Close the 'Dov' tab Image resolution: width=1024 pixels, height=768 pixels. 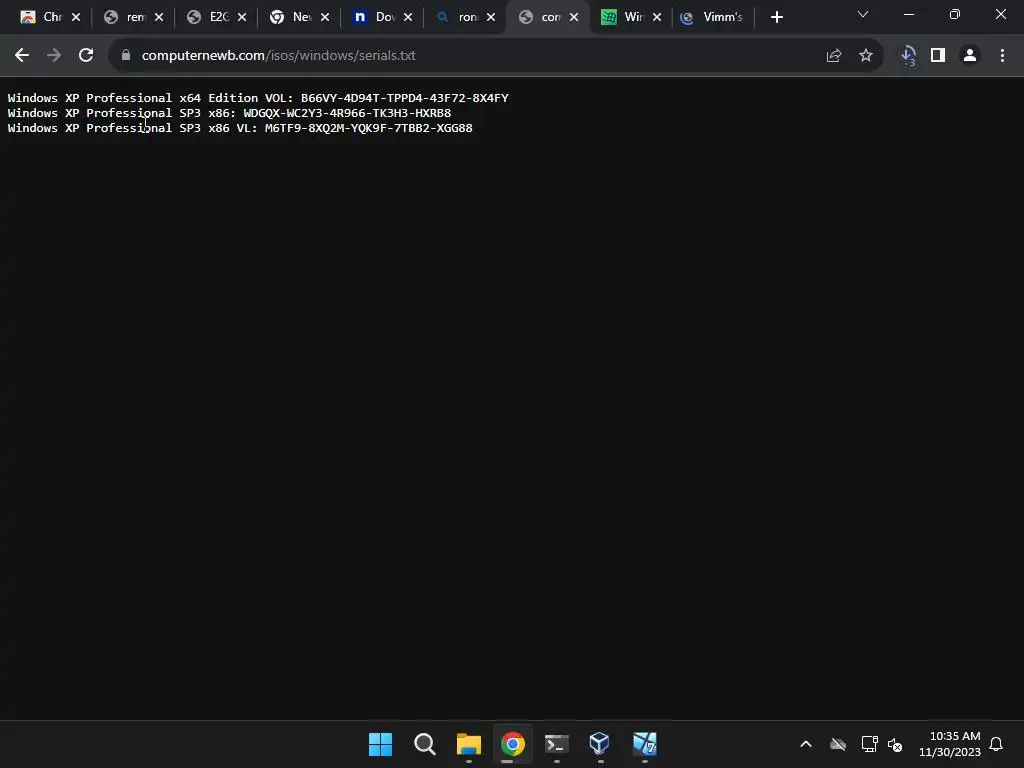click(408, 17)
